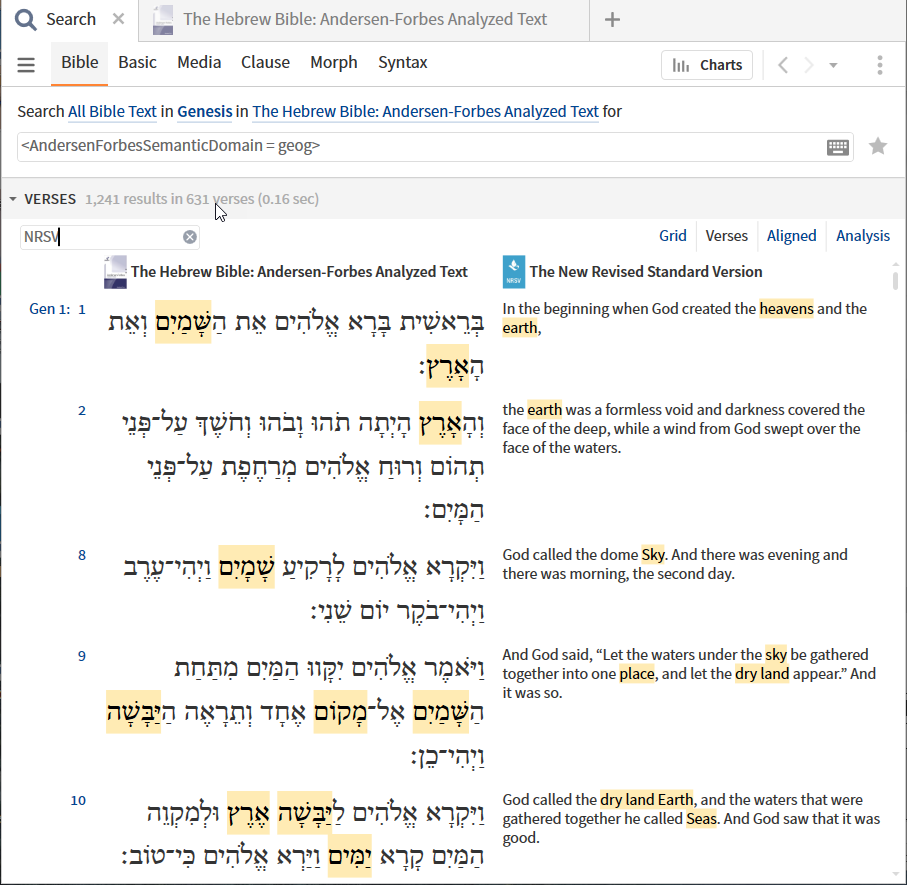Viewport: 907px width, 885px height.
Task: Click the results scrollbar thumb
Action: coord(895,279)
